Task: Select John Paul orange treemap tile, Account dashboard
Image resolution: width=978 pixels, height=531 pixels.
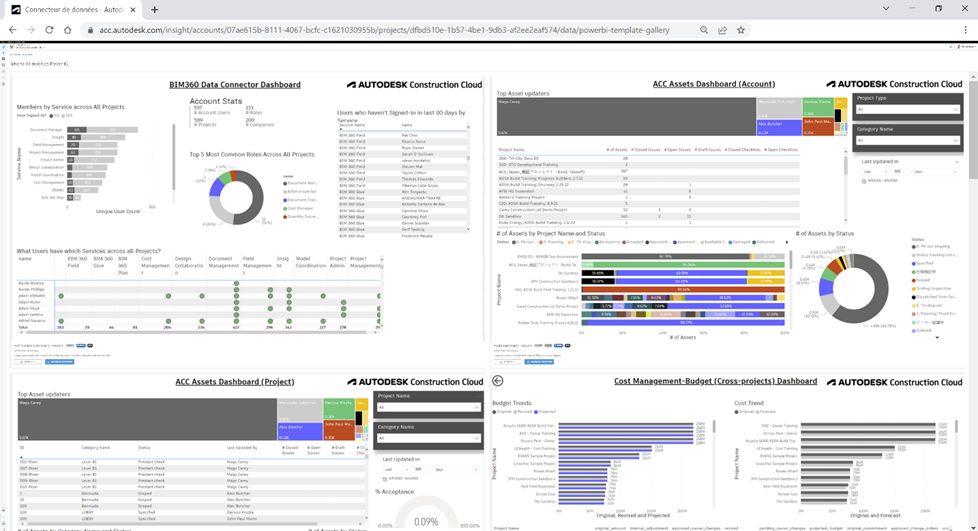Action: tap(818, 126)
